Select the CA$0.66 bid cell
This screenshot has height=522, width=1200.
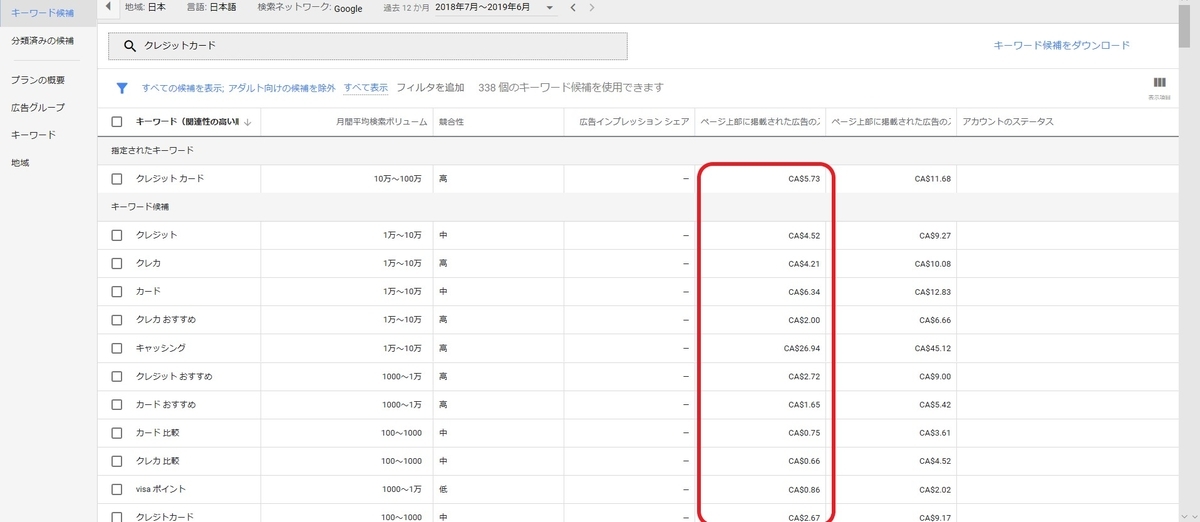click(x=804, y=461)
